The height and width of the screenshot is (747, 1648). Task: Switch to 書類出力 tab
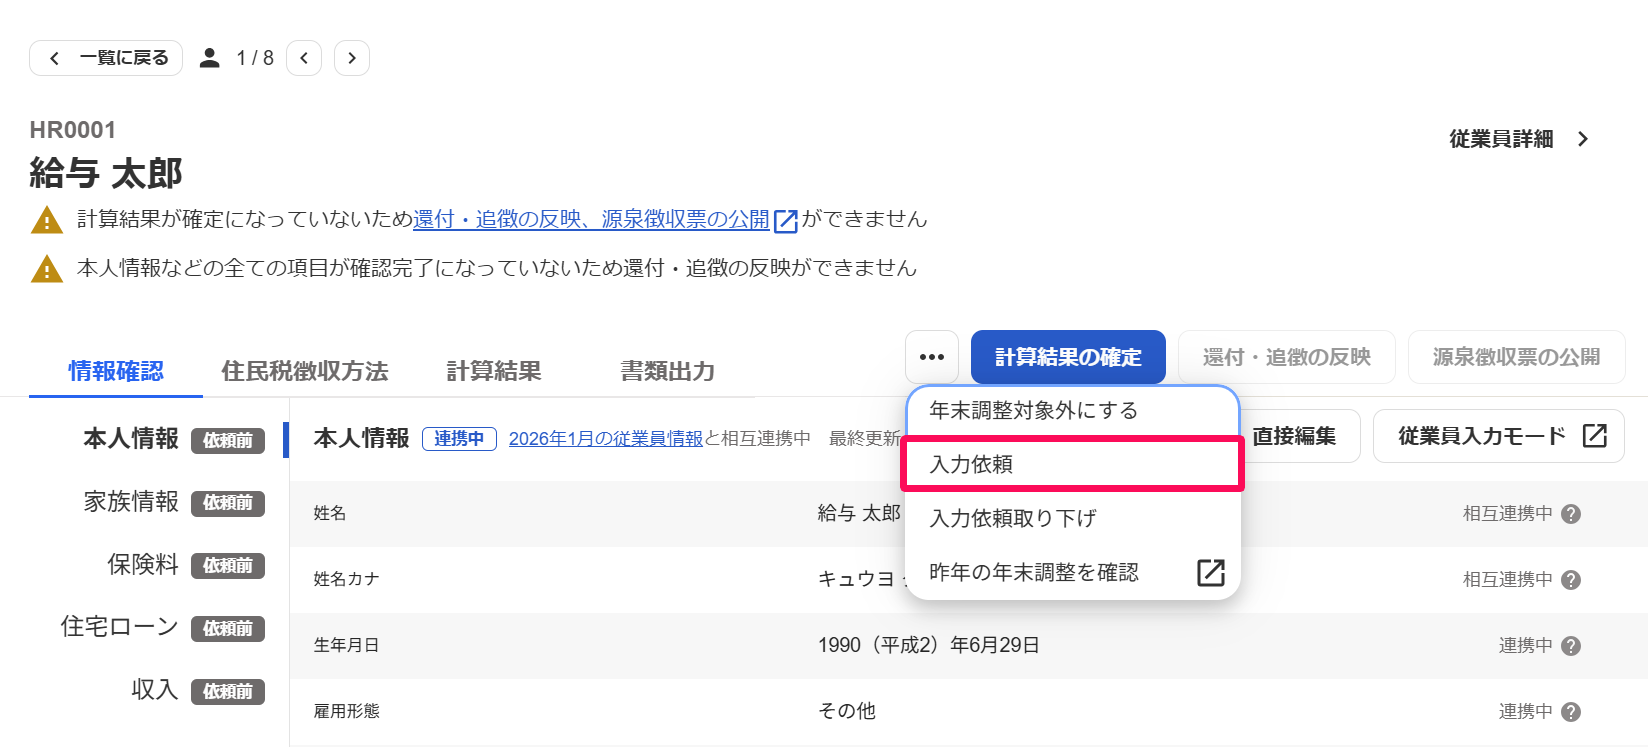[668, 371]
